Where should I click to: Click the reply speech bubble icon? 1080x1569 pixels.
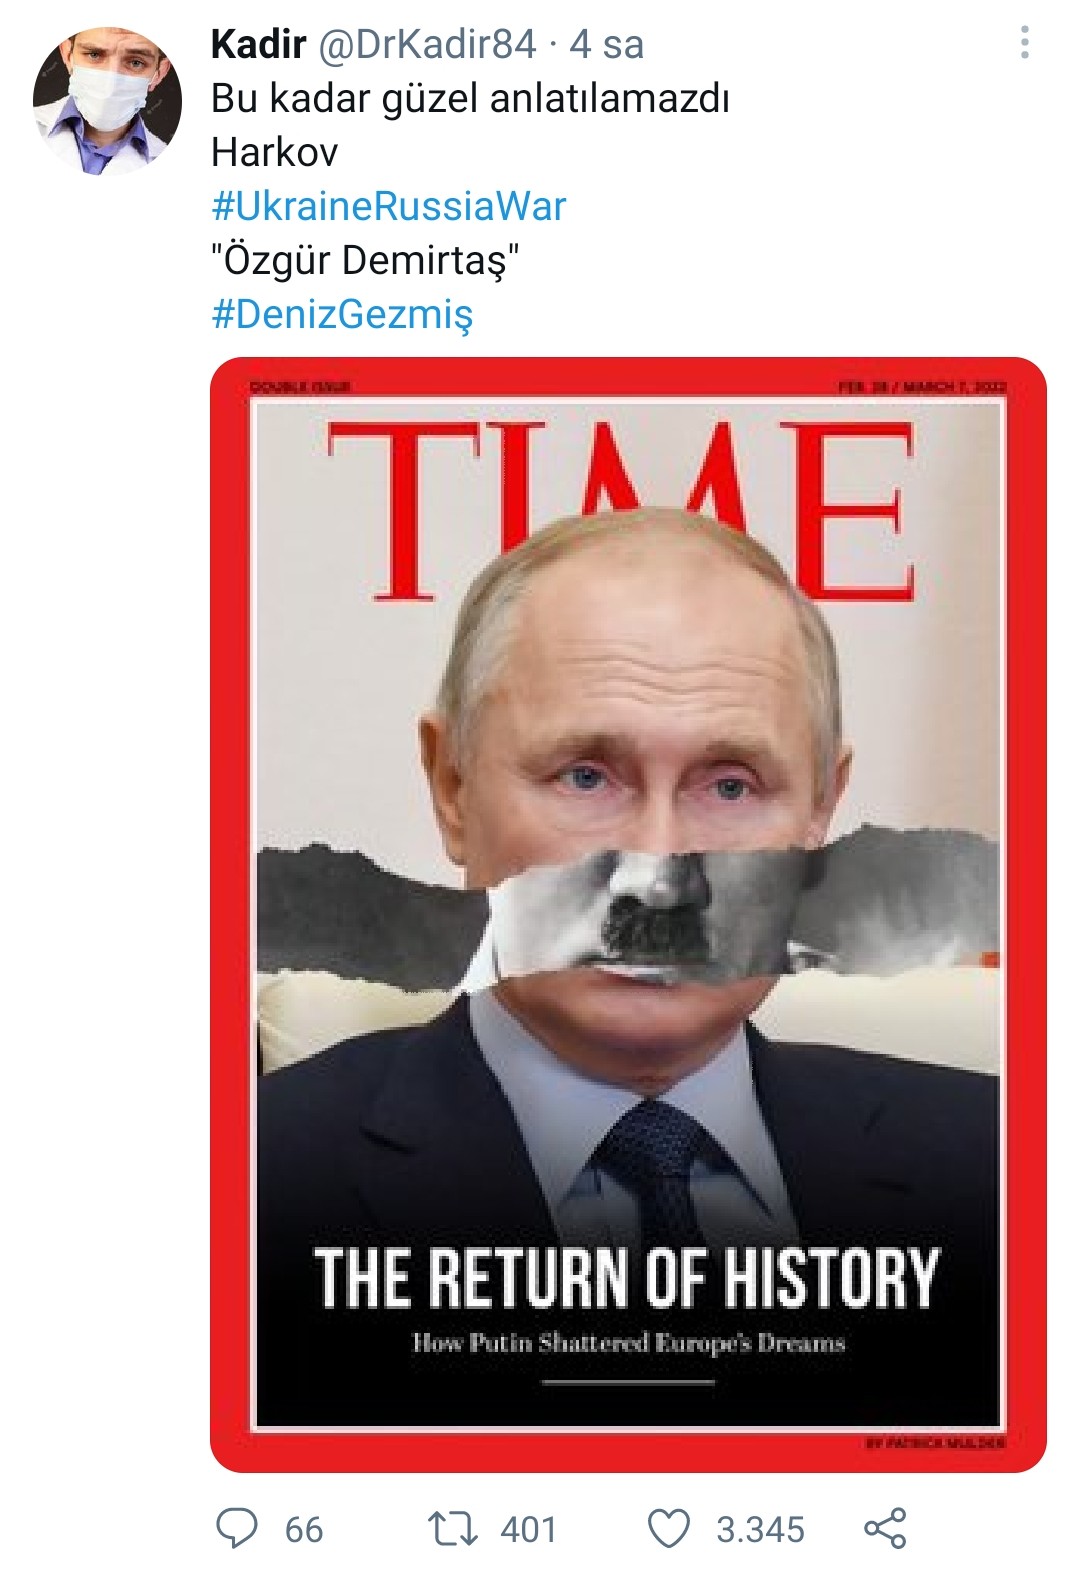coord(237,1528)
